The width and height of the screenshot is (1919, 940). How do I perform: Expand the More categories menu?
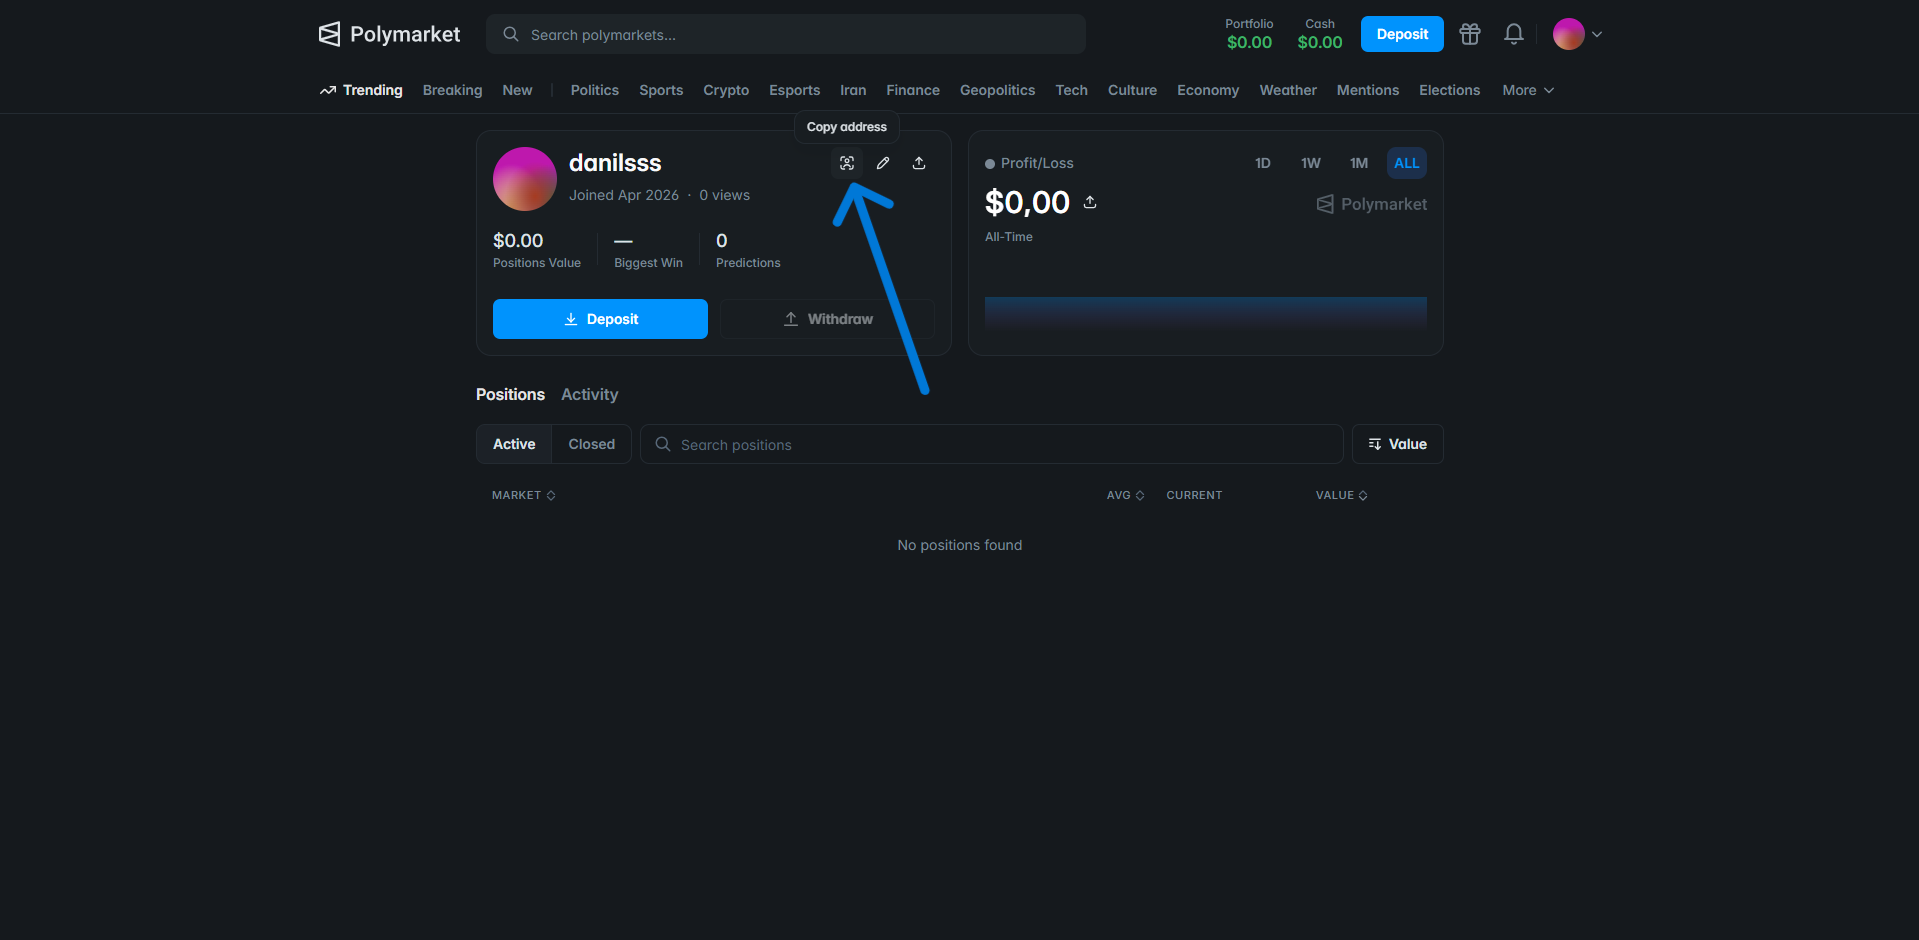[1528, 90]
